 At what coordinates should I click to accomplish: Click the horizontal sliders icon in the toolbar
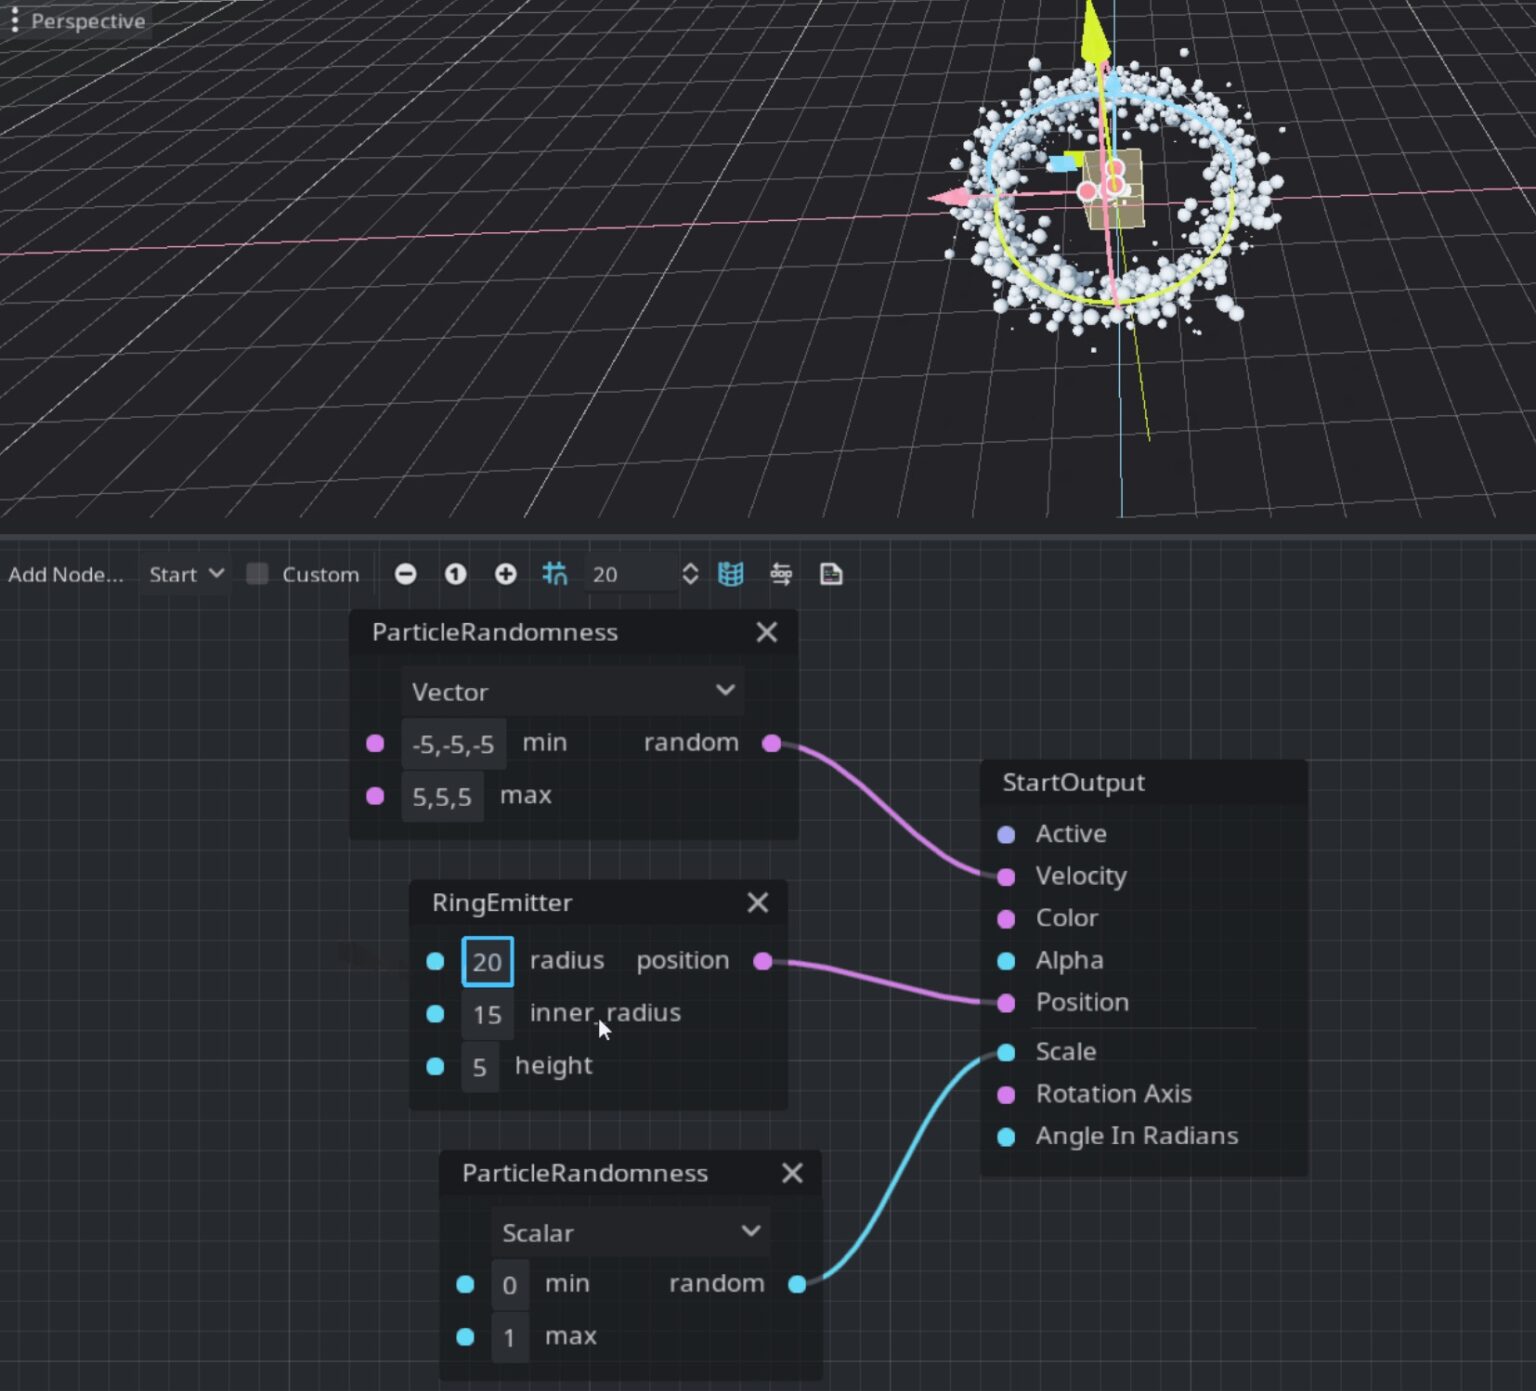pos(783,574)
